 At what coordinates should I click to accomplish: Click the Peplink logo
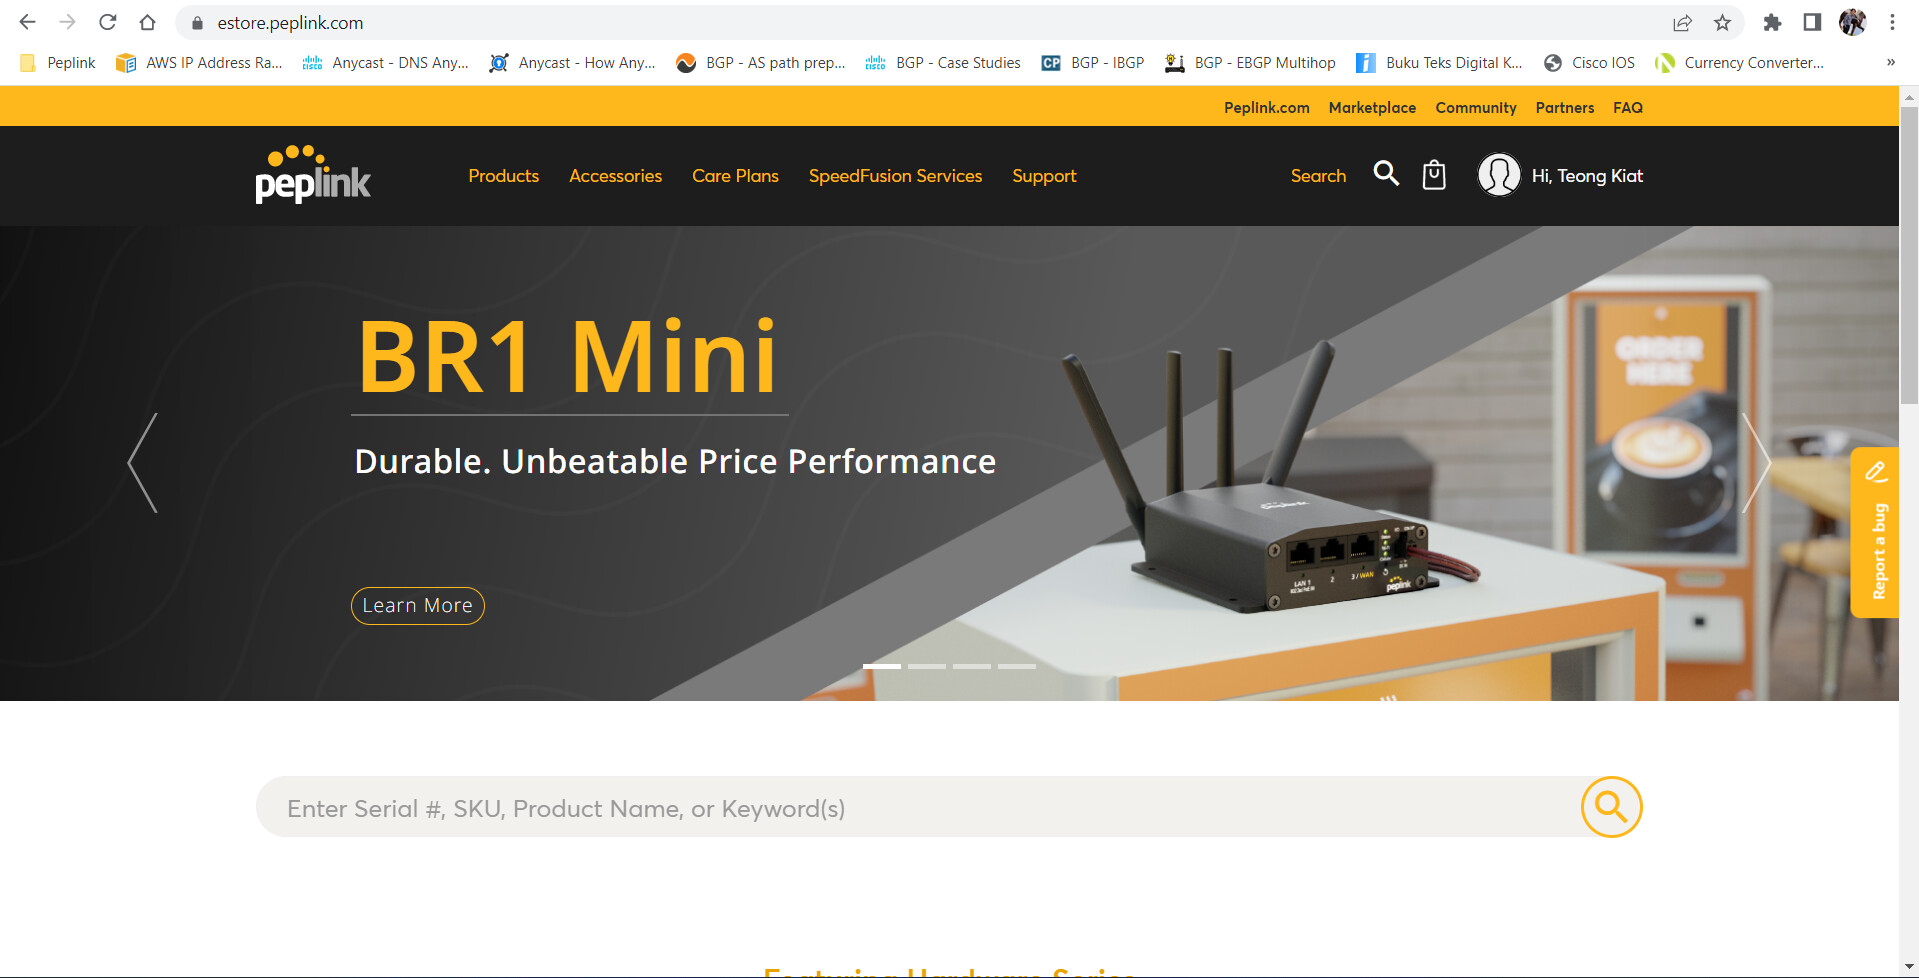(x=313, y=175)
